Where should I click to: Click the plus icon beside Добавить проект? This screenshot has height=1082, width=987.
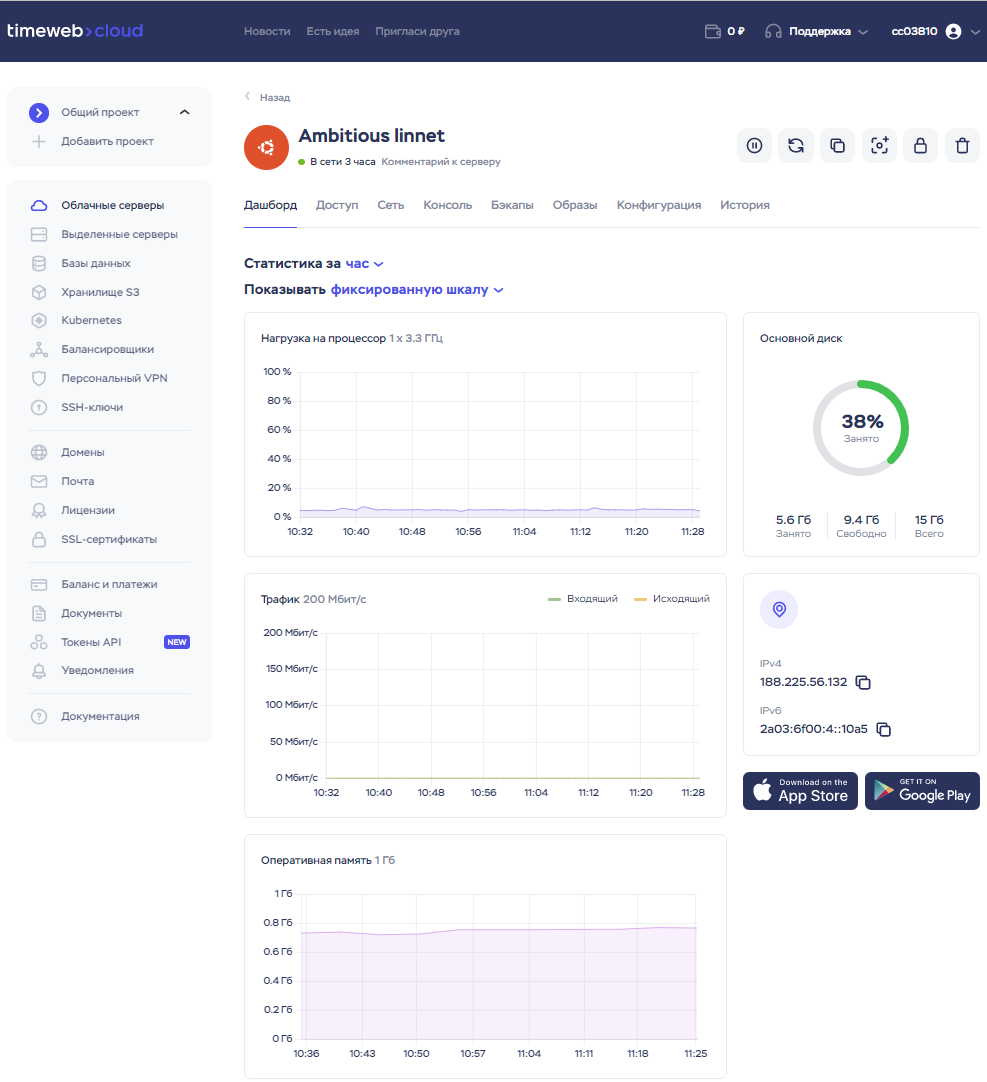click(x=39, y=141)
